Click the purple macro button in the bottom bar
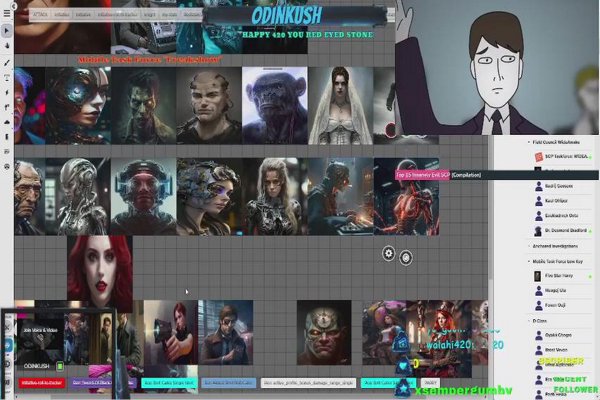Viewport: 600px width, 400px height. pyautogui.click(x=103, y=383)
